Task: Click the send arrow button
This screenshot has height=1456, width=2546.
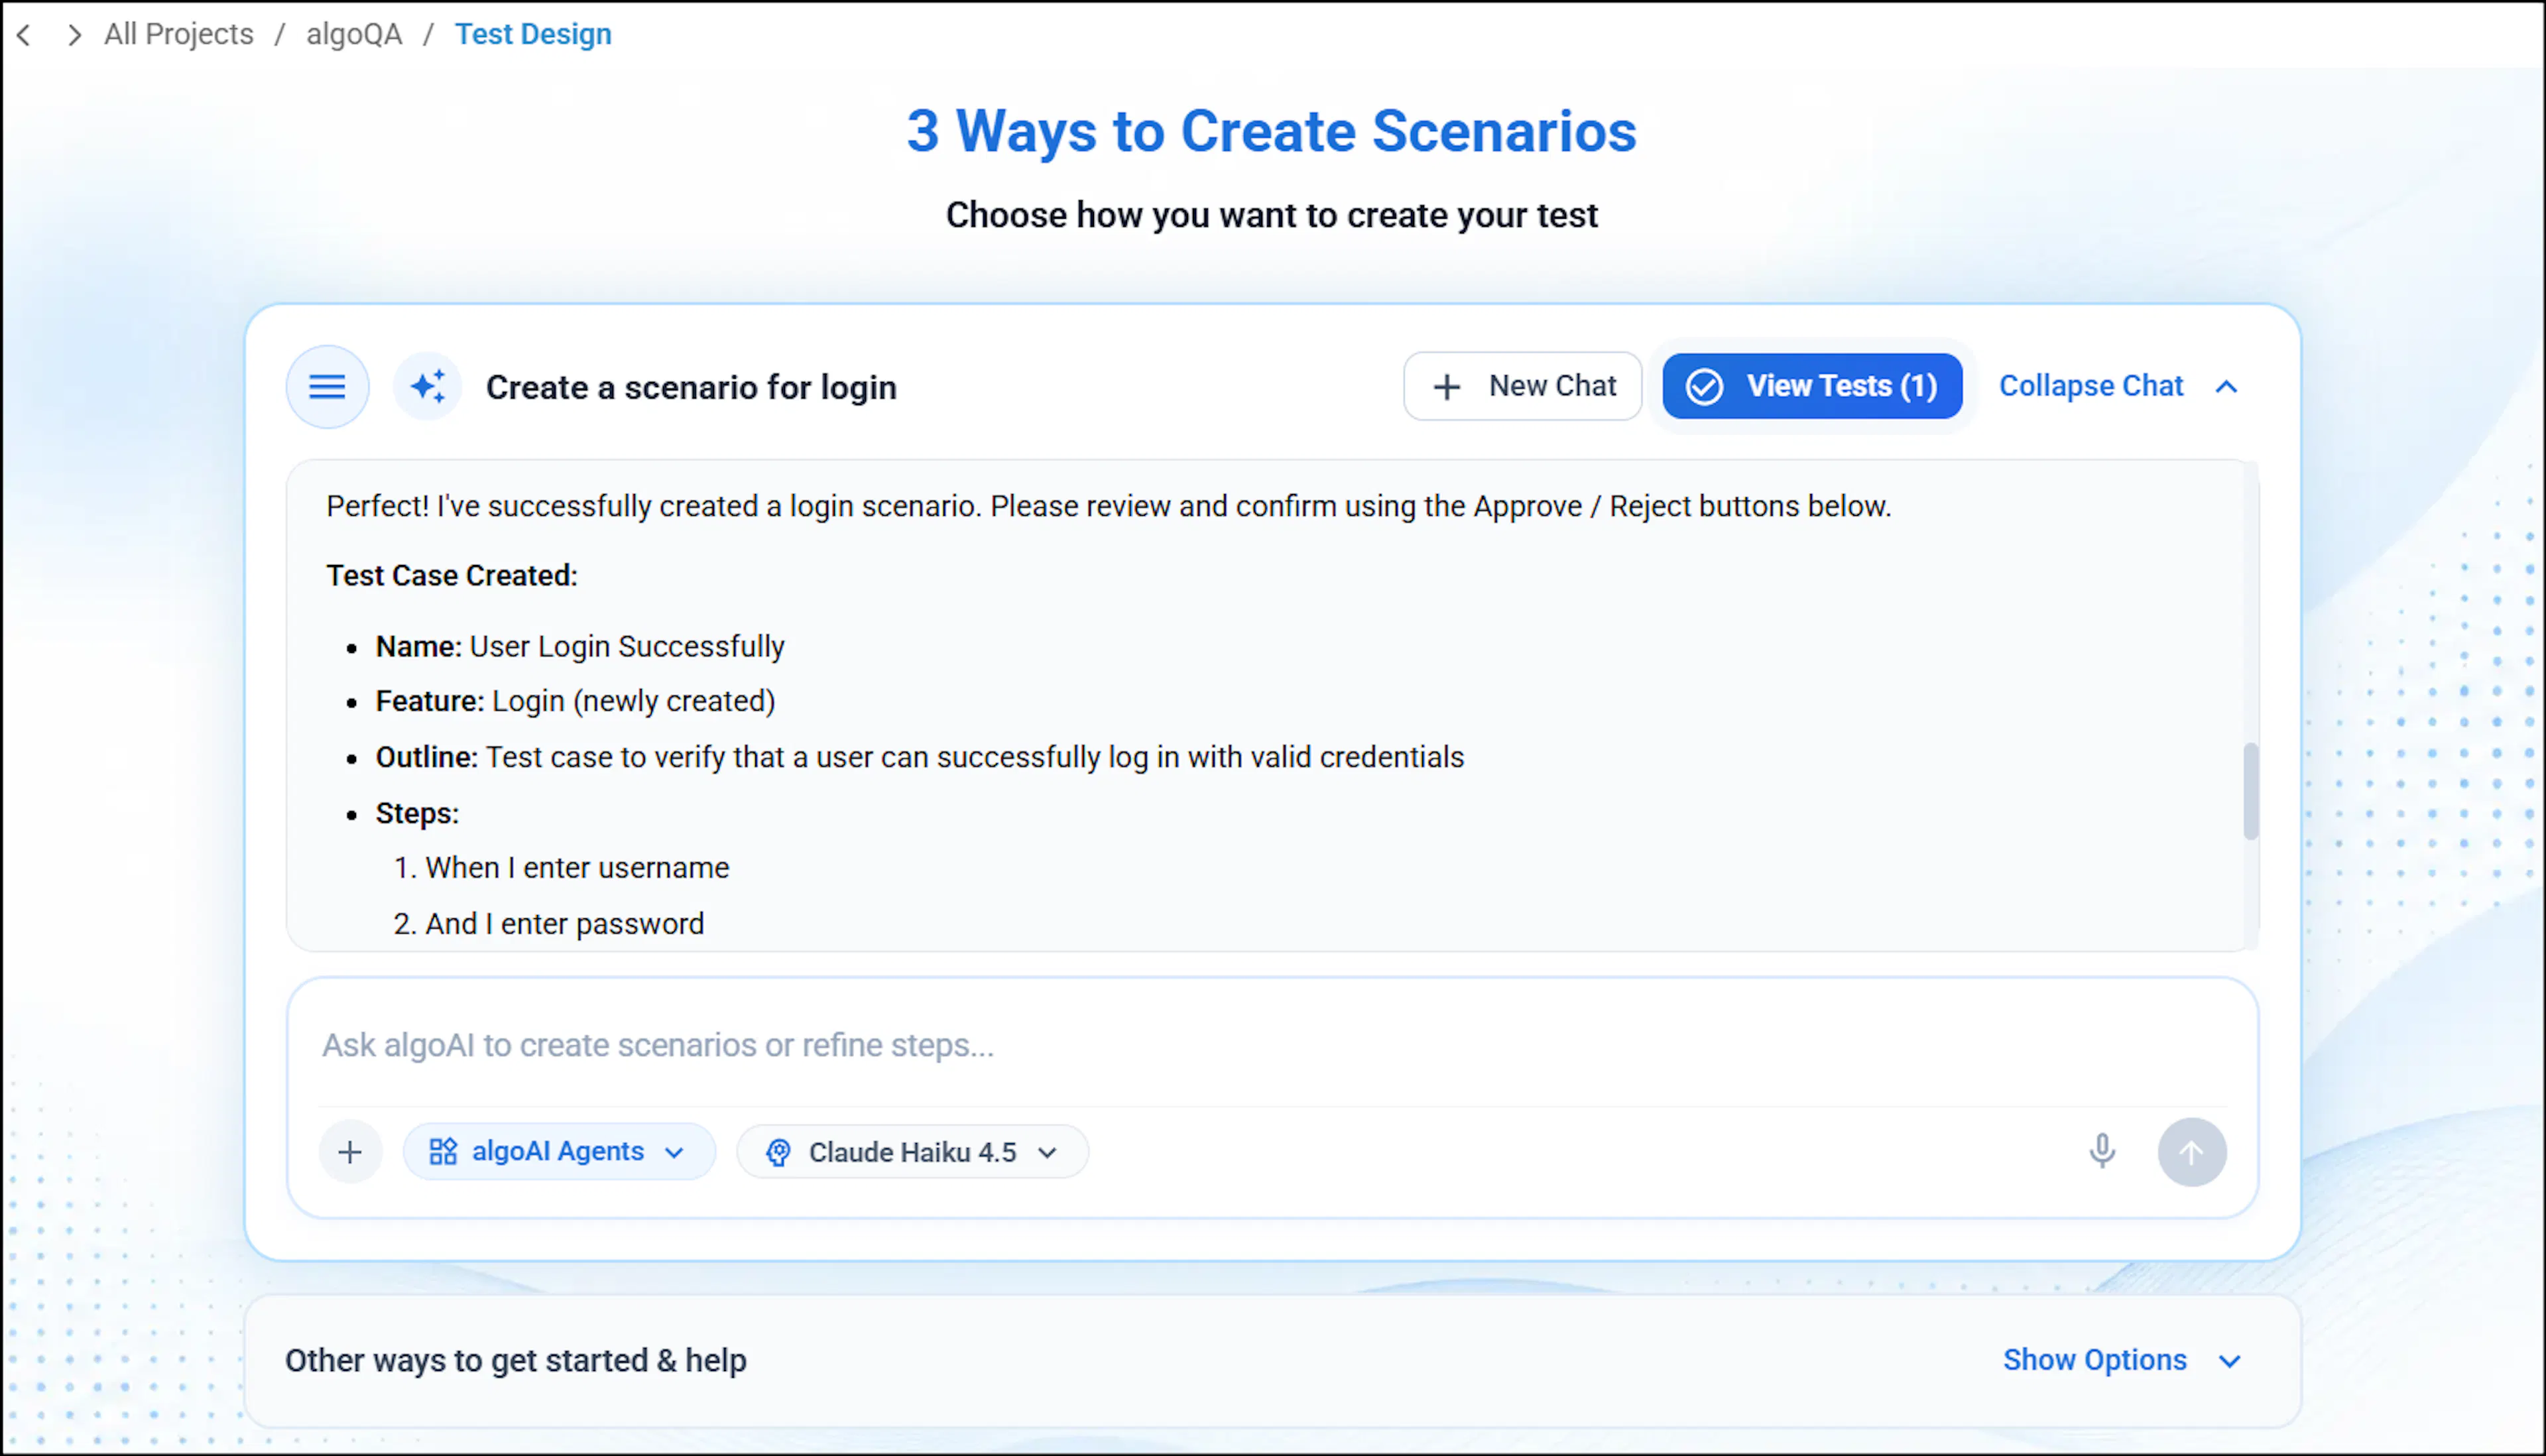Action: click(x=2192, y=1152)
